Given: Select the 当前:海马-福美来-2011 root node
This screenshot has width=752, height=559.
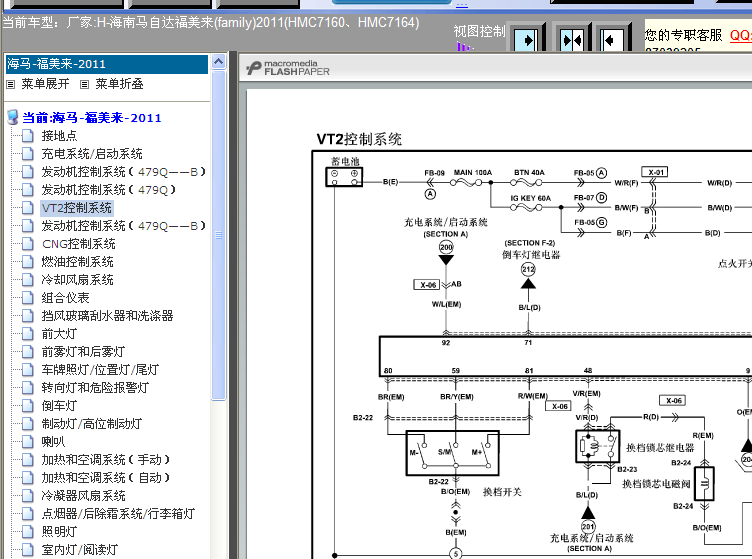Looking at the screenshot, I should 92,118.
